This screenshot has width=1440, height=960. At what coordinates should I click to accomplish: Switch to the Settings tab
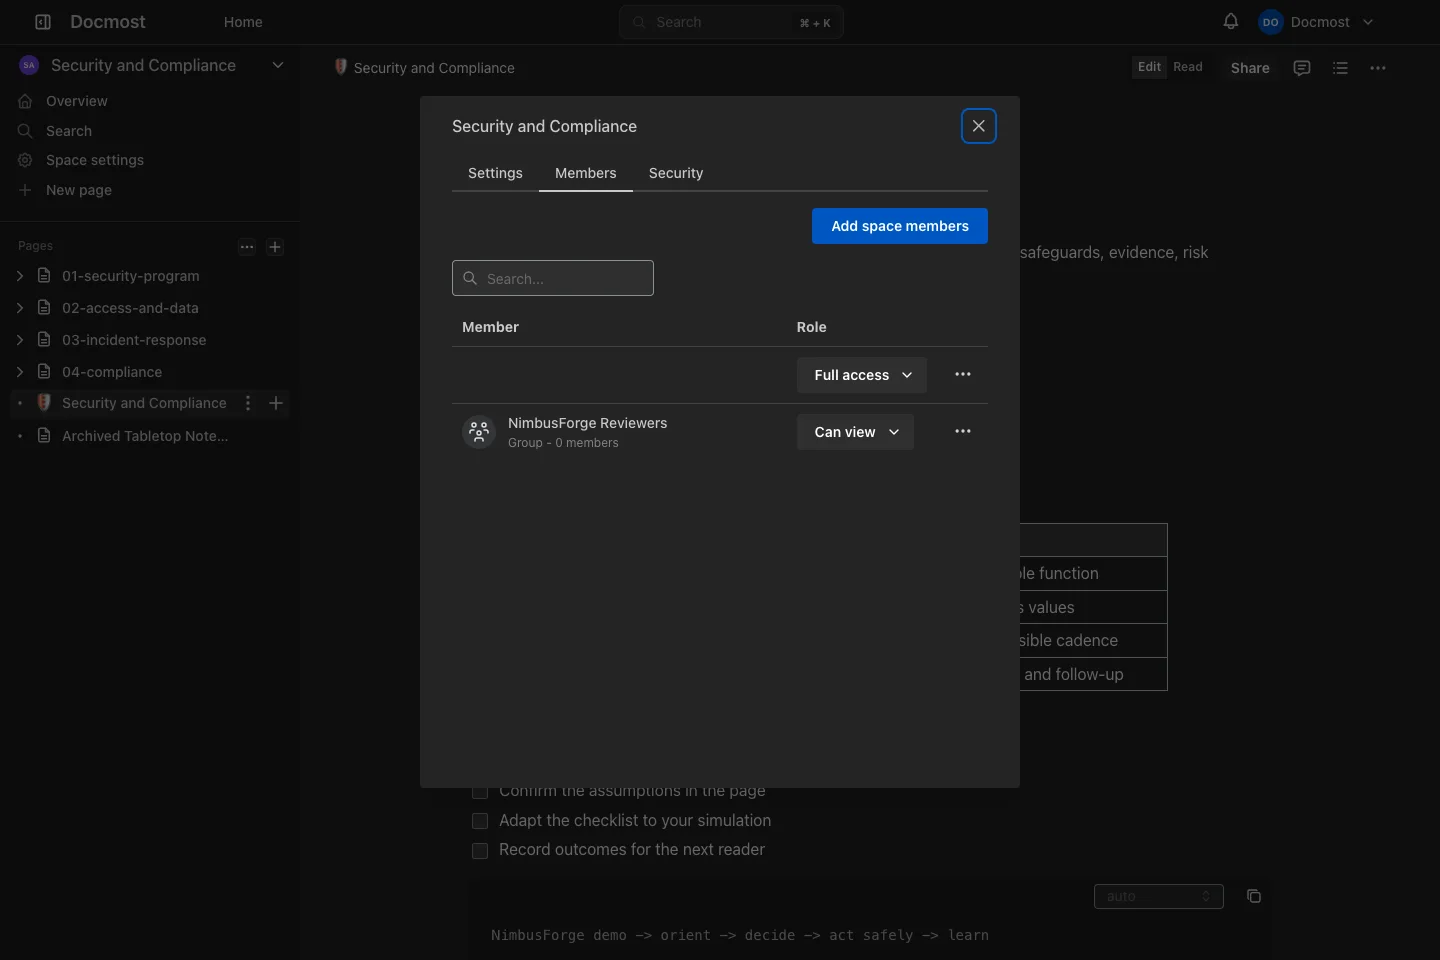[x=495, y=173]
